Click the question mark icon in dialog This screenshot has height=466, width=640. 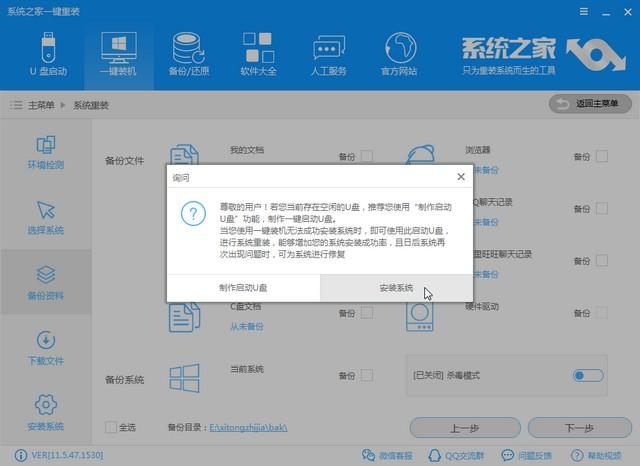tap(193, 213)
